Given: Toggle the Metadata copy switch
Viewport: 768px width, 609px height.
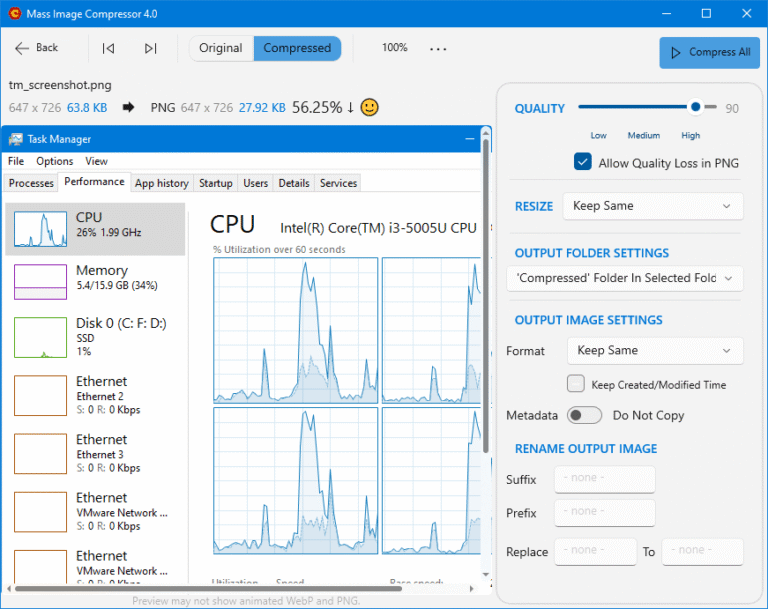Looking at the screenshot, I should click(584, 415).
